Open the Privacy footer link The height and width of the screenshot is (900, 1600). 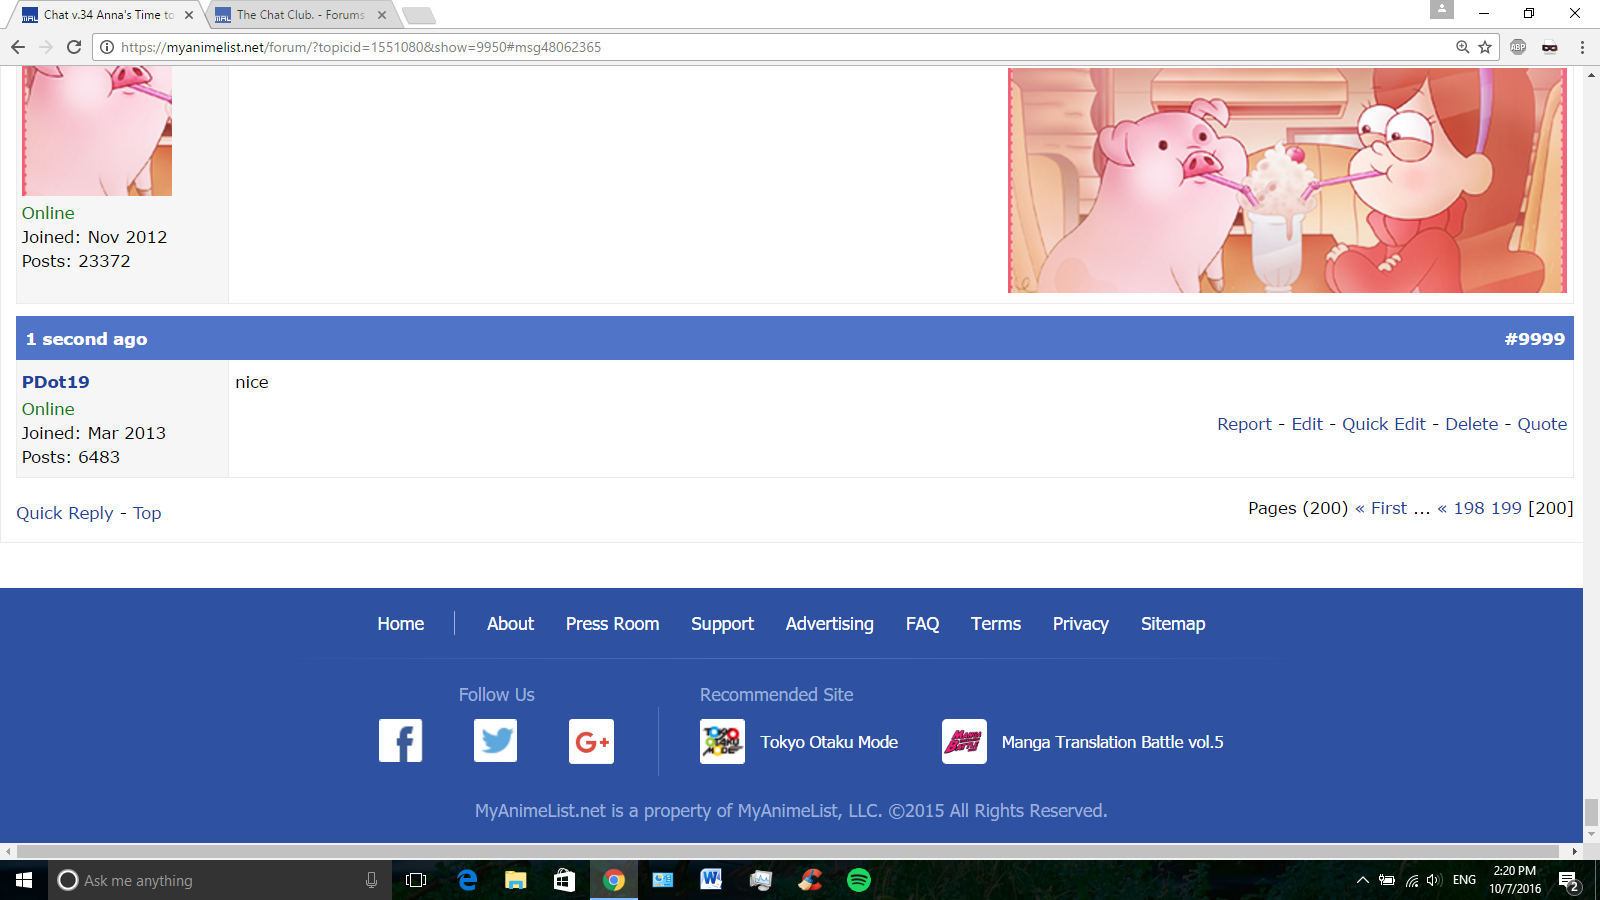coord(1080,624)
